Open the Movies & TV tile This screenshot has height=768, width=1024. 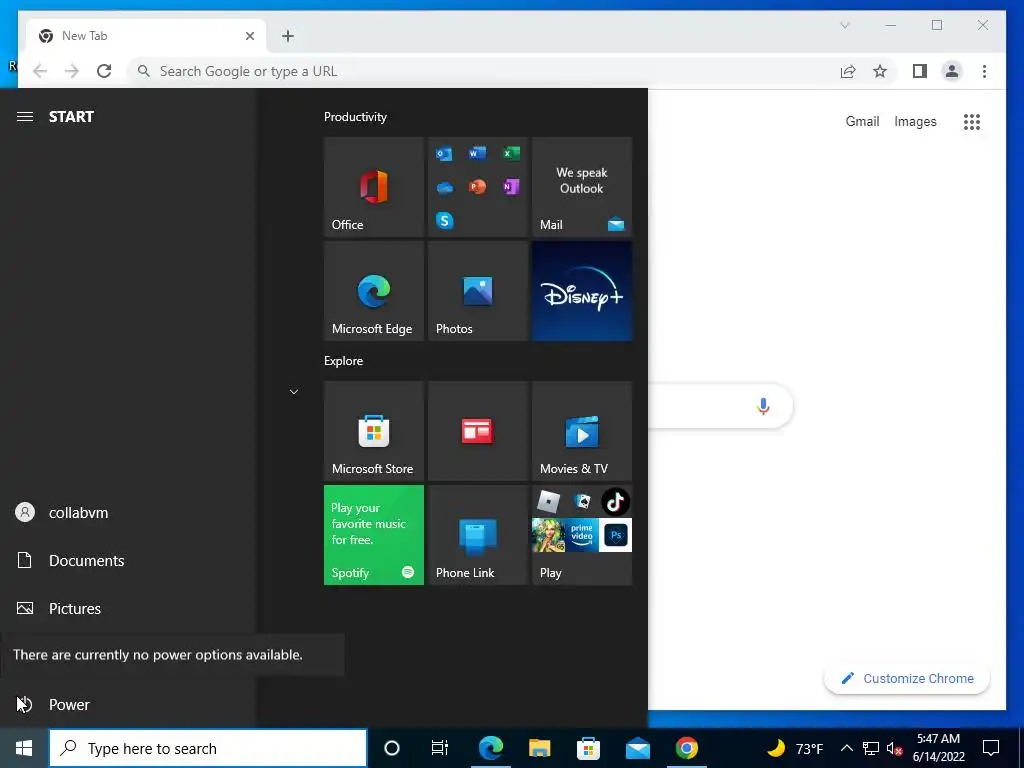[x=582, y=431]
